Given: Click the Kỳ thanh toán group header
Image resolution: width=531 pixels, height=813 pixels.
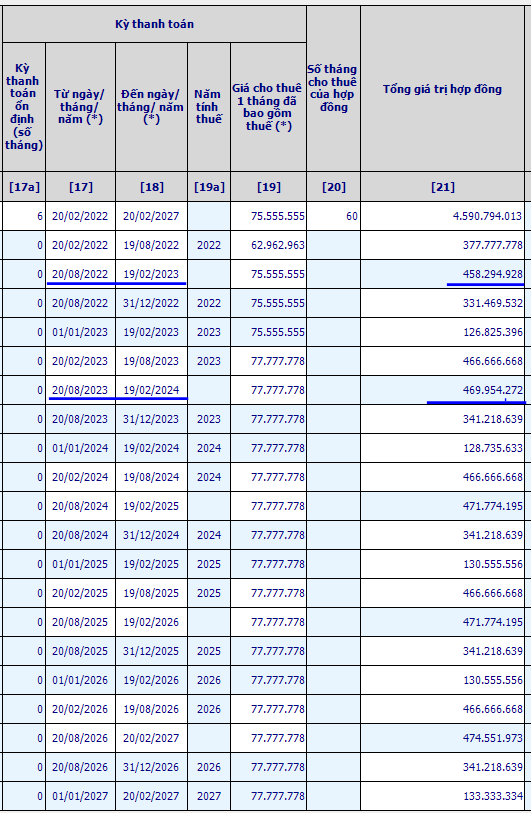Looking at the screenshot, I should (154, 24).
